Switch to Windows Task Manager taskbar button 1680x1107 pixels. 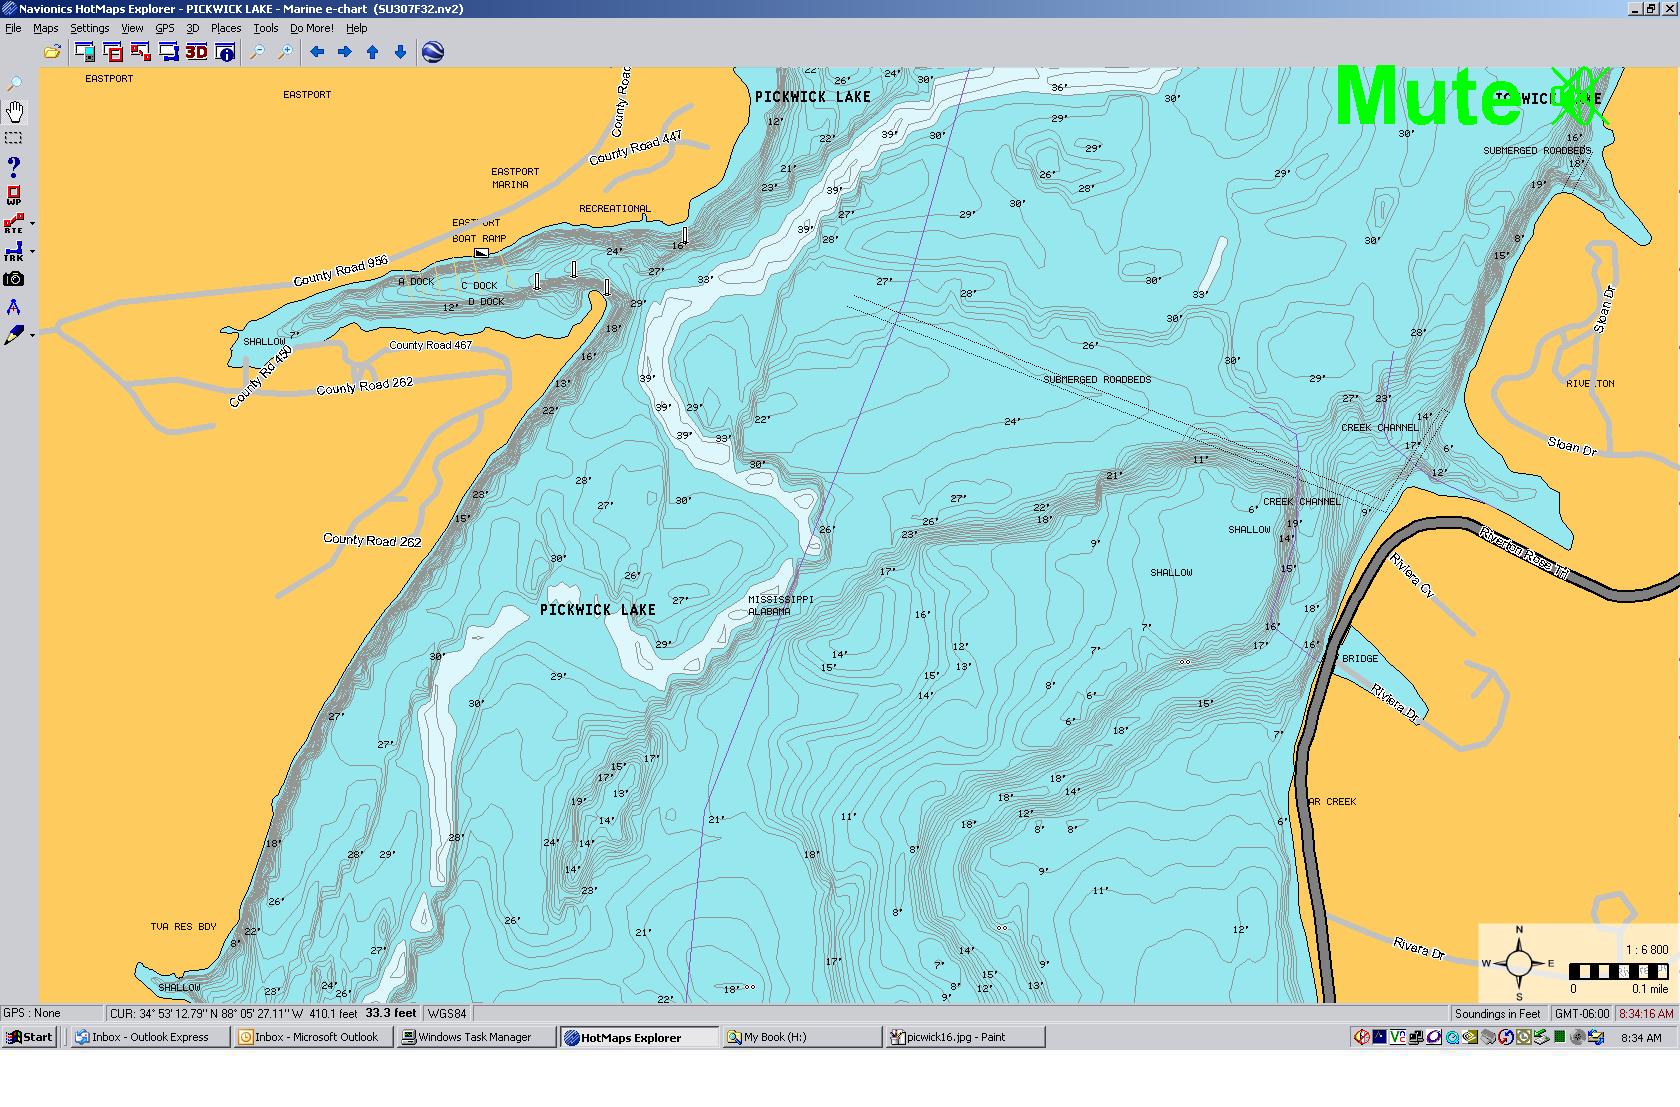476,1037
